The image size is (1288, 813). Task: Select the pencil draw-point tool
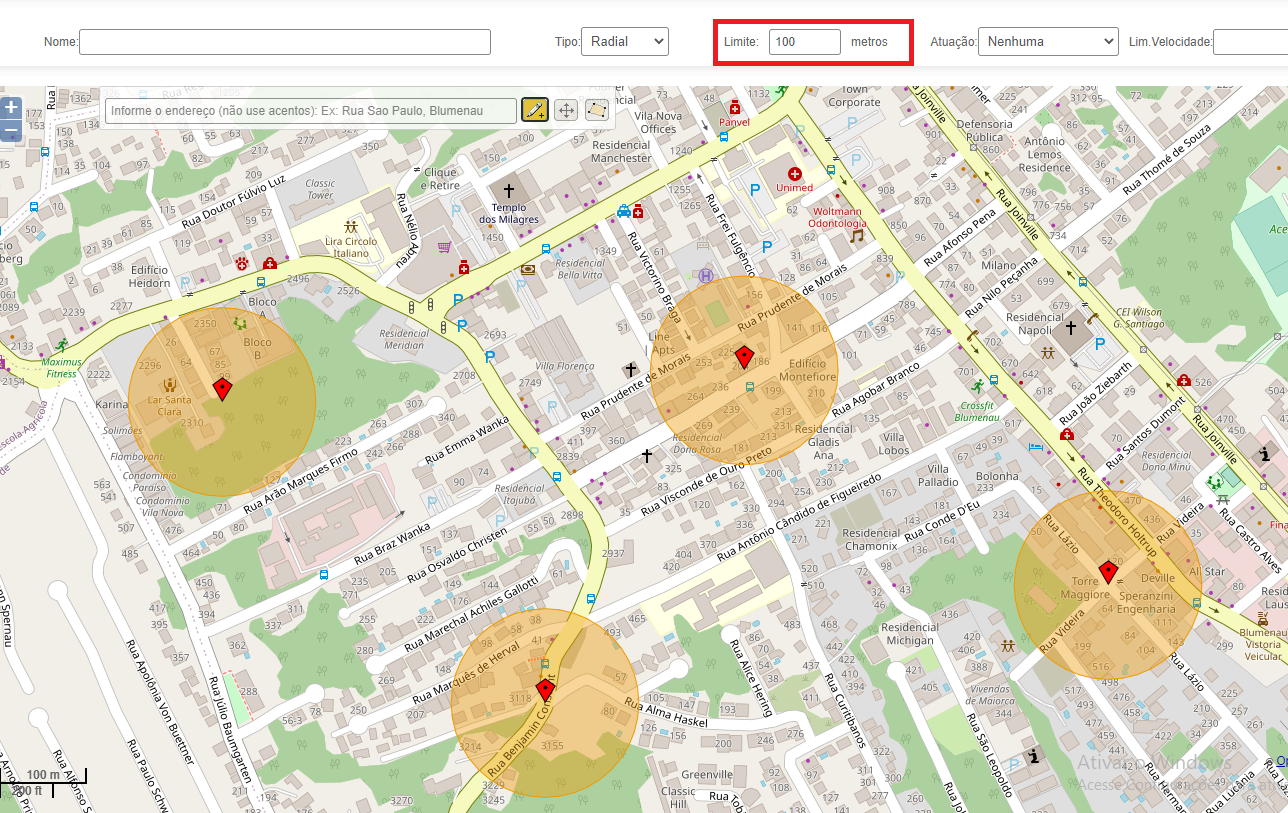534,110
